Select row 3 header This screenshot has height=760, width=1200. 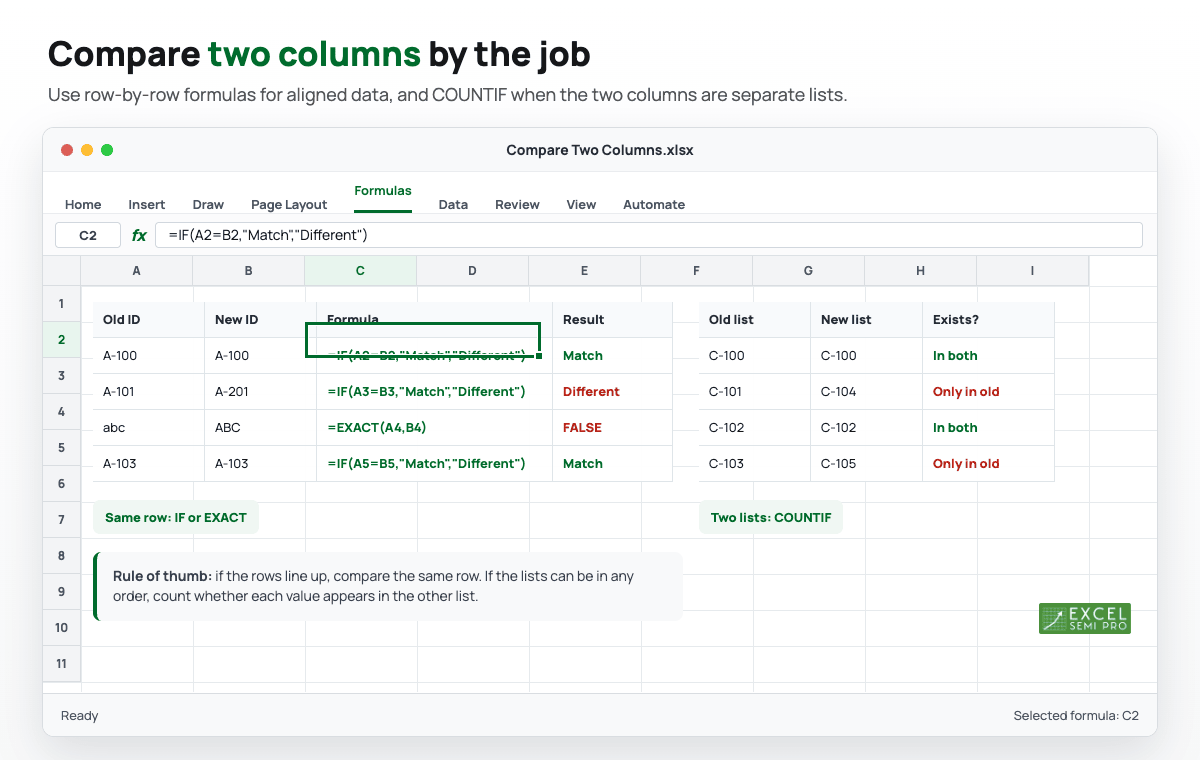(61, 376)
